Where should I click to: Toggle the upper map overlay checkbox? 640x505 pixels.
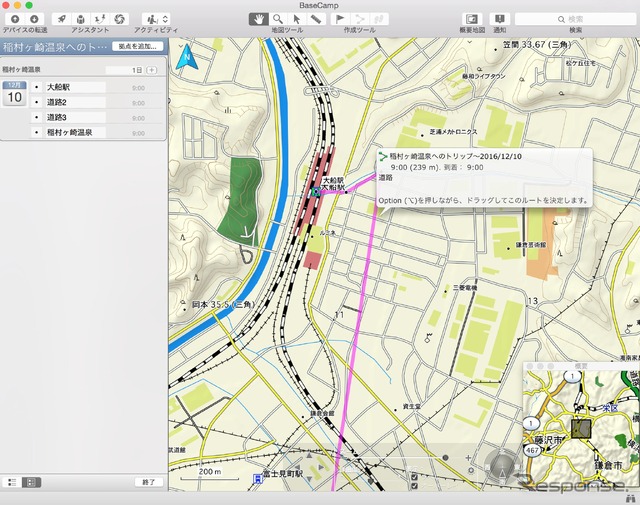[x=414, y=476]
